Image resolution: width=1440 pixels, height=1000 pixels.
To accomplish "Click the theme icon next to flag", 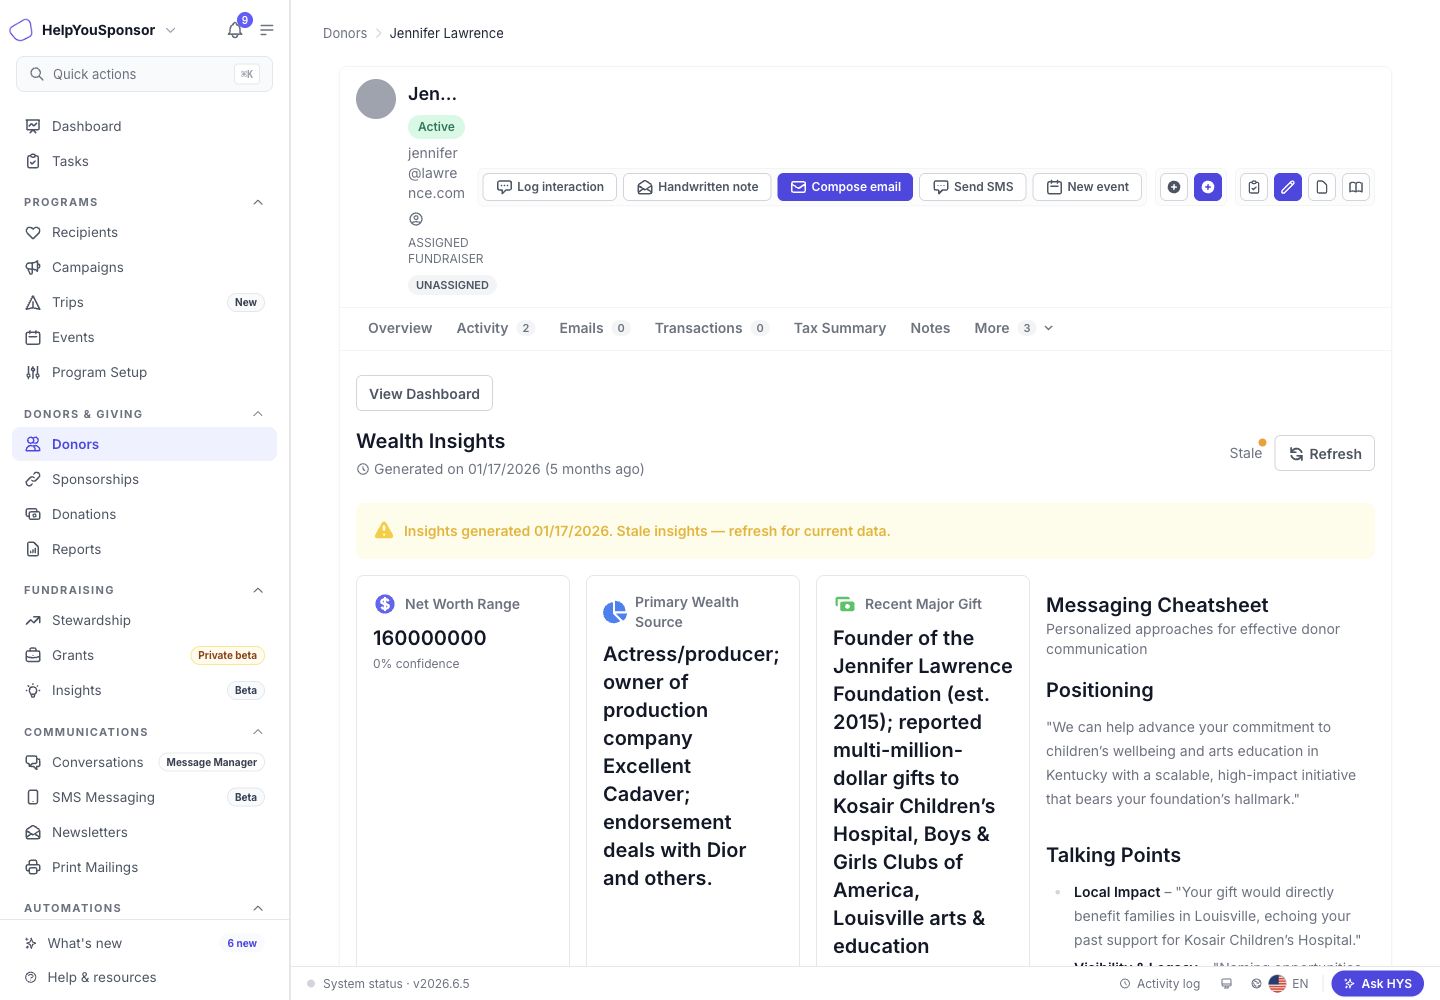I will (1256, 984).
